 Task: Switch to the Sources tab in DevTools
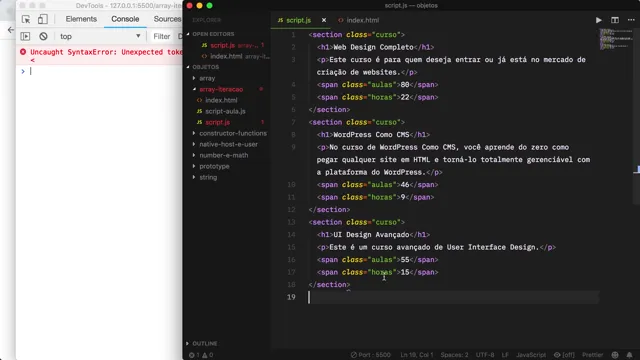click(x=167, y=19)
